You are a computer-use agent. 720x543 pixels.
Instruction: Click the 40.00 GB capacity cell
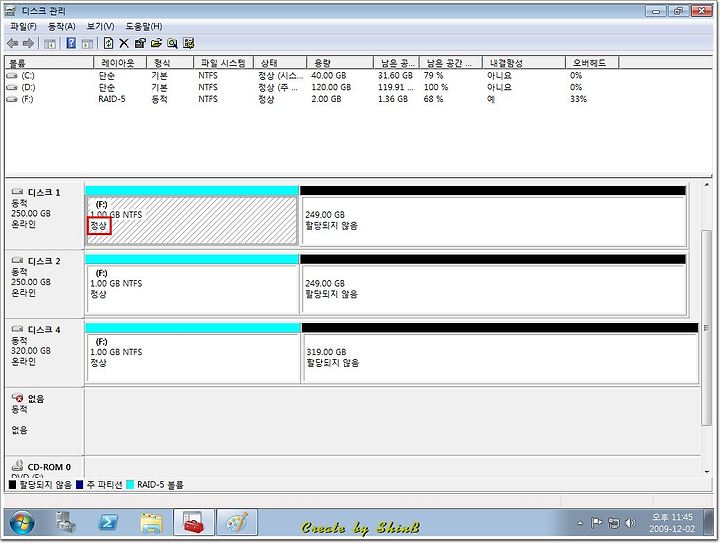tap(328, 75)
